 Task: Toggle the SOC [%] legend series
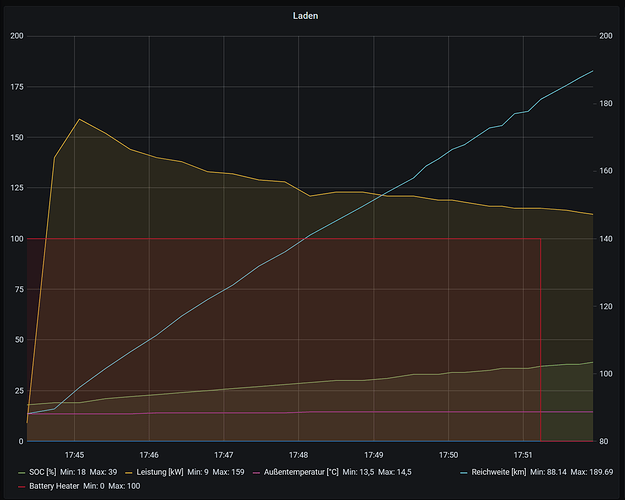43,472
